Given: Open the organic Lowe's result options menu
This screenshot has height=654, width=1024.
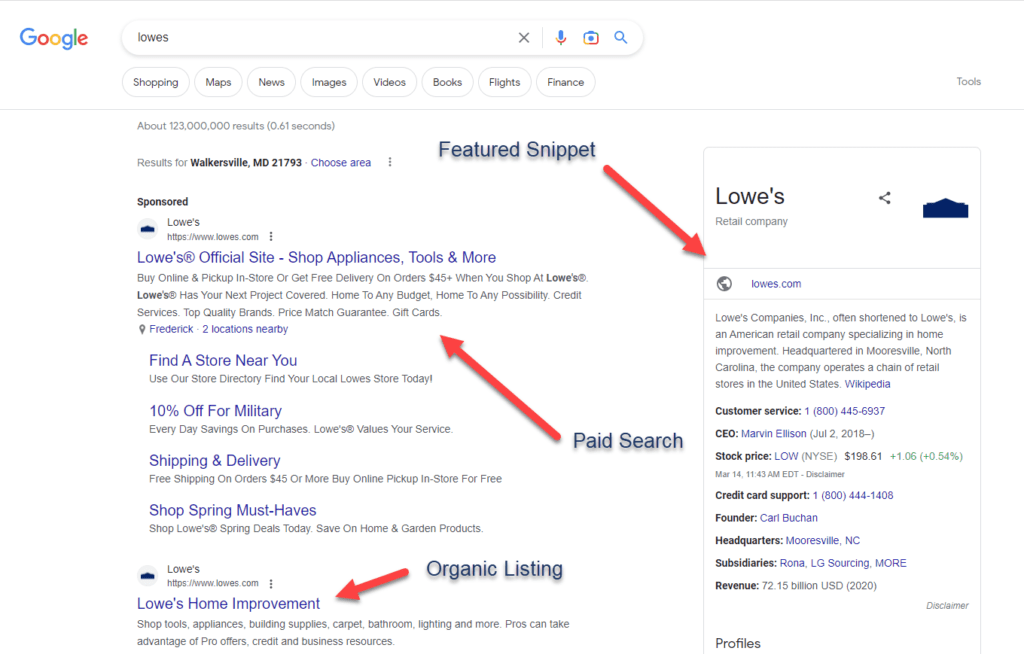Looking at the screenshot, I should point(271,583).
